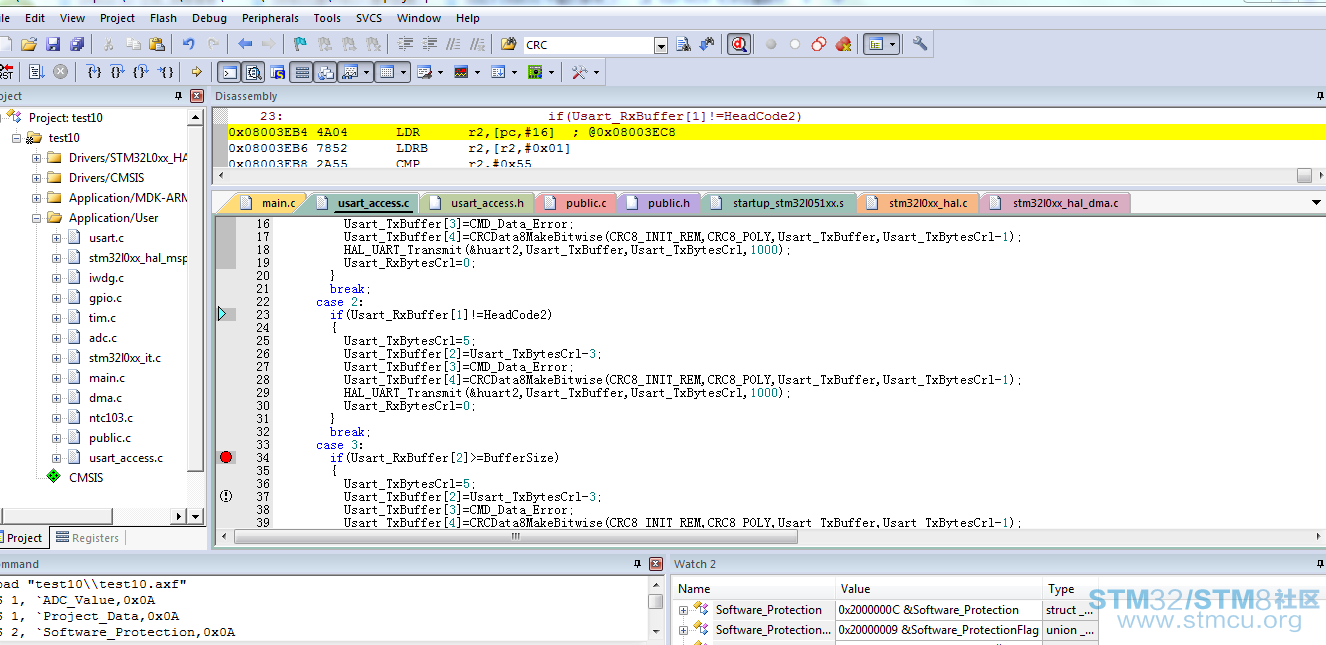
Task: Step into the code with the Step icon
Action: [x=94, y=72]
